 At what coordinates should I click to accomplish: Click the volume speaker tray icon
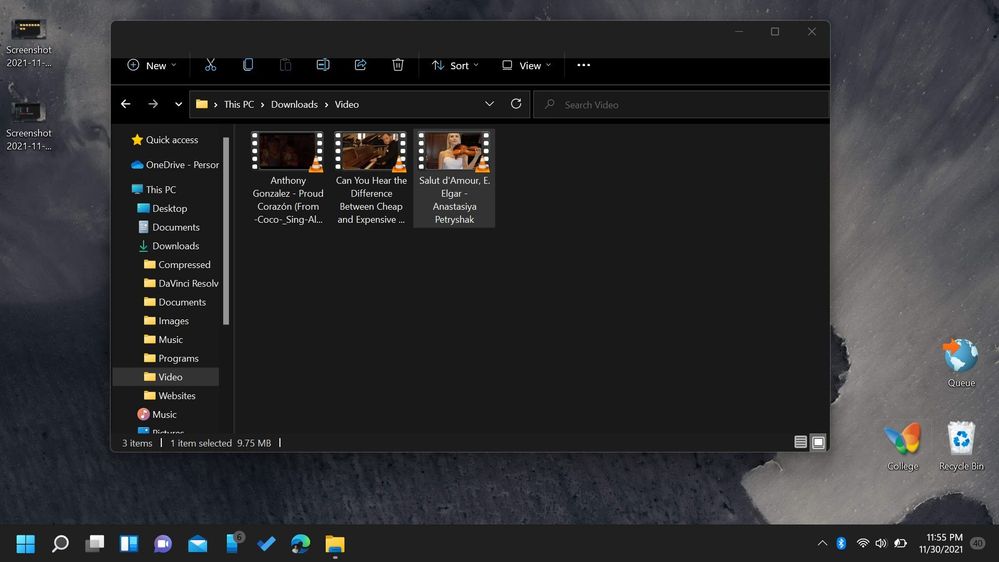click(881, 544)
